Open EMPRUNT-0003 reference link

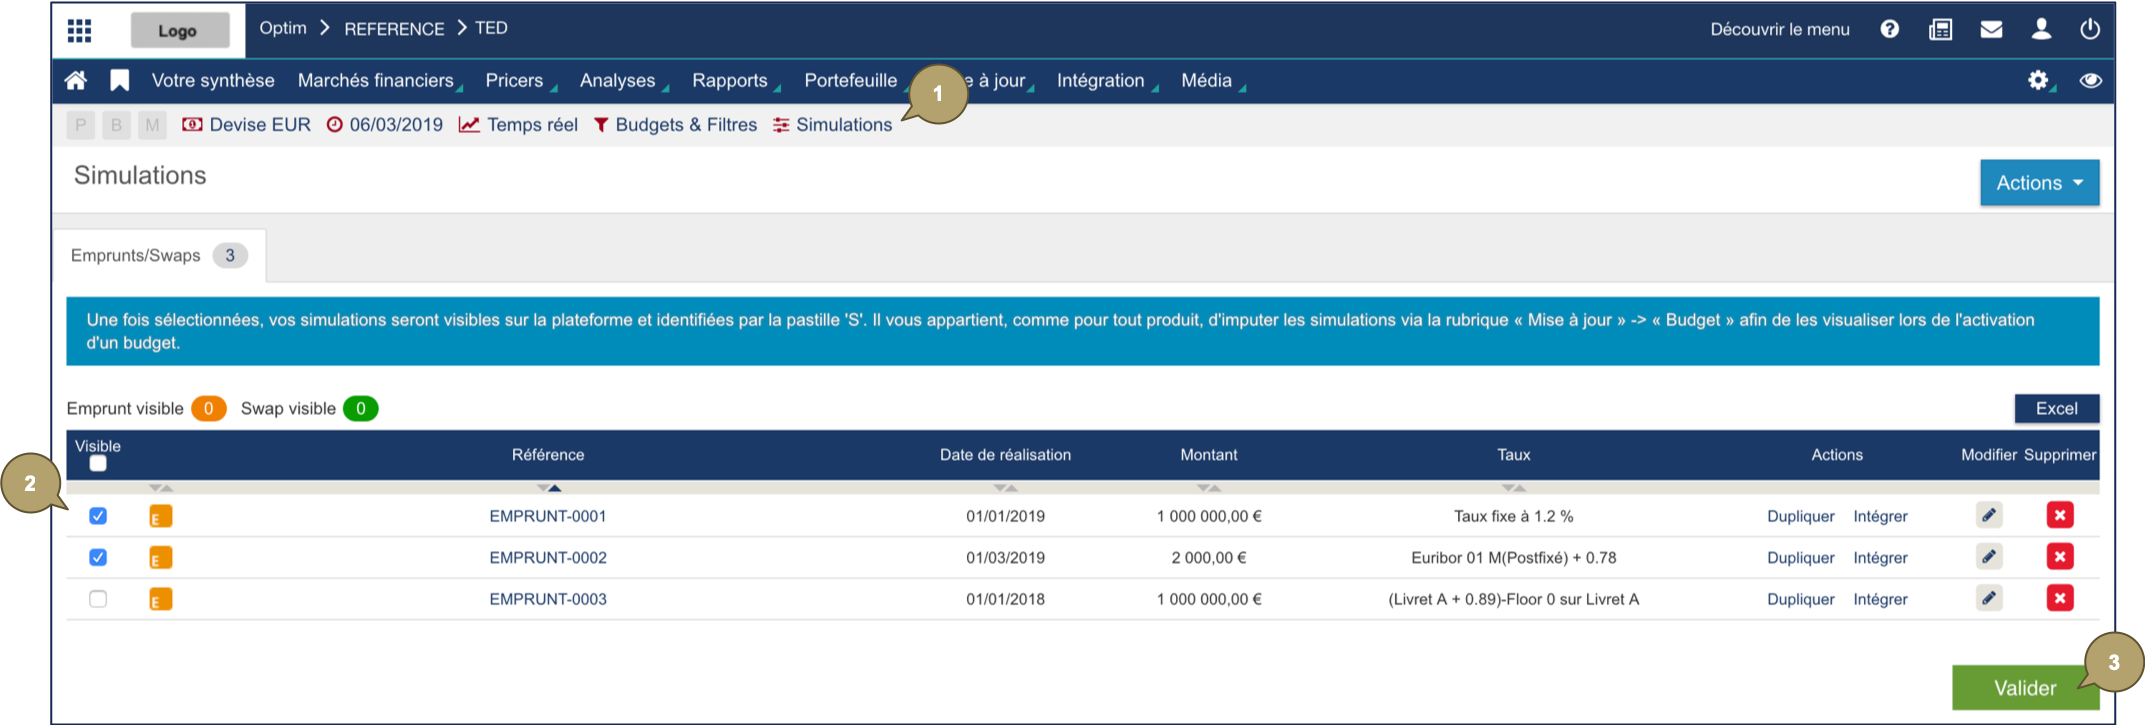548,599
